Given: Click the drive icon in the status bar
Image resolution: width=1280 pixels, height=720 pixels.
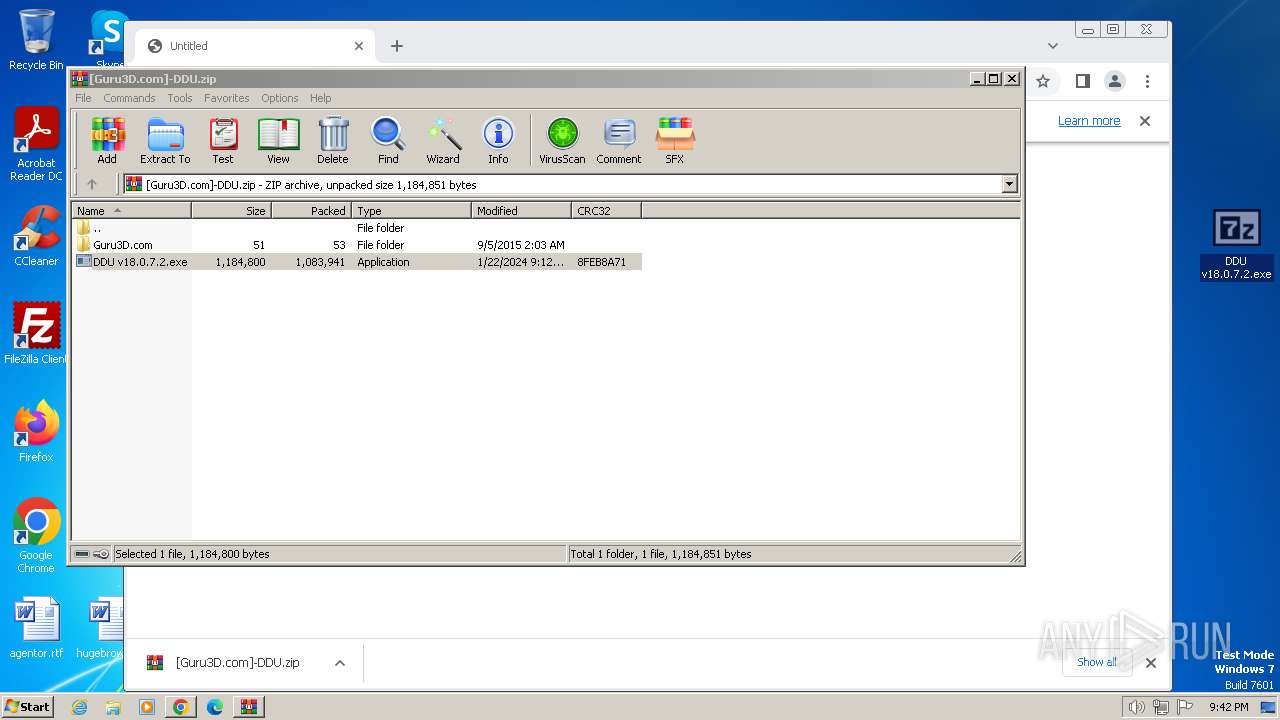Looking at the screenshot, I should tap(82, 553).
